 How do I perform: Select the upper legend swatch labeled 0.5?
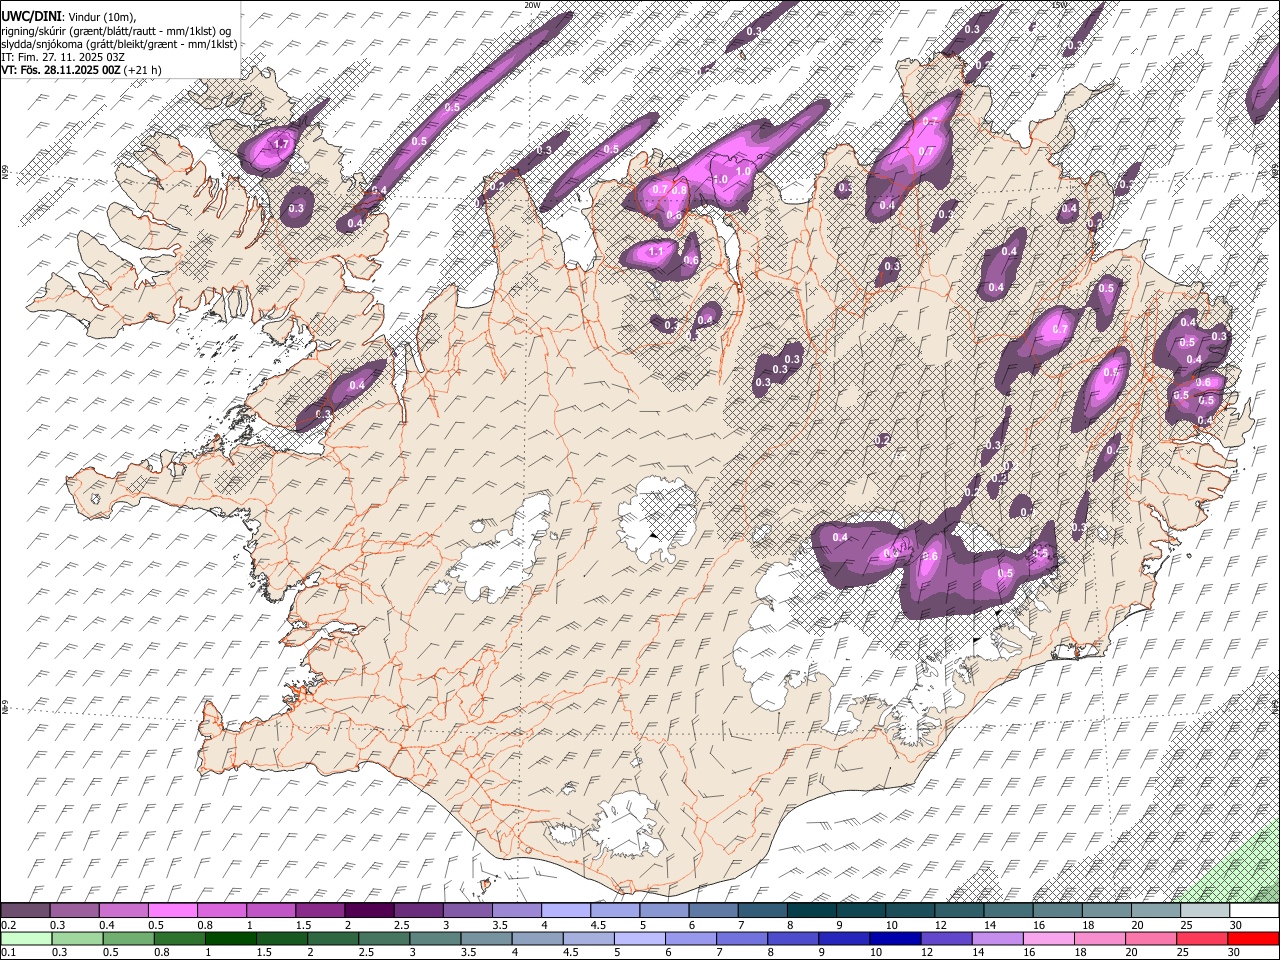[172, 911]
